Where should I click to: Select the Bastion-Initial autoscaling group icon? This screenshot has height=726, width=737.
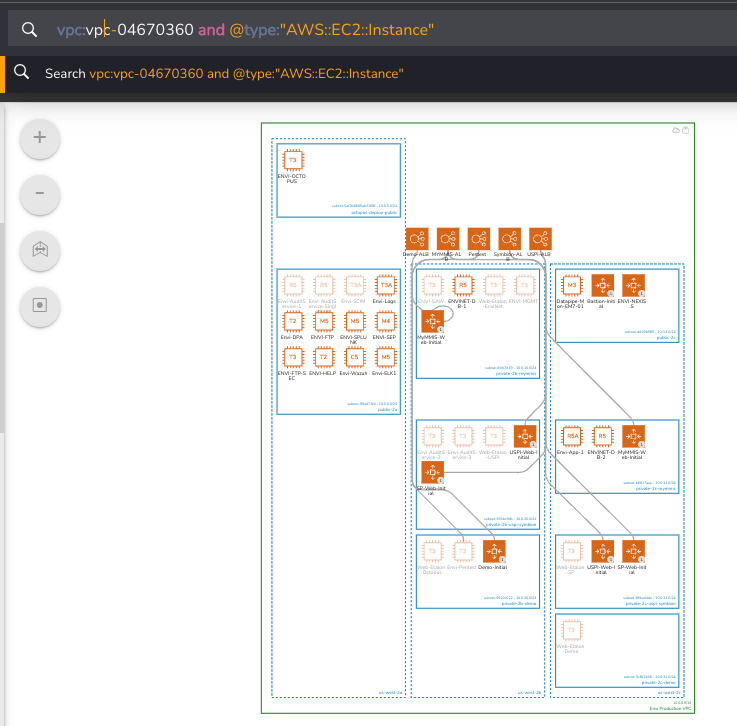tap(603, 285)
